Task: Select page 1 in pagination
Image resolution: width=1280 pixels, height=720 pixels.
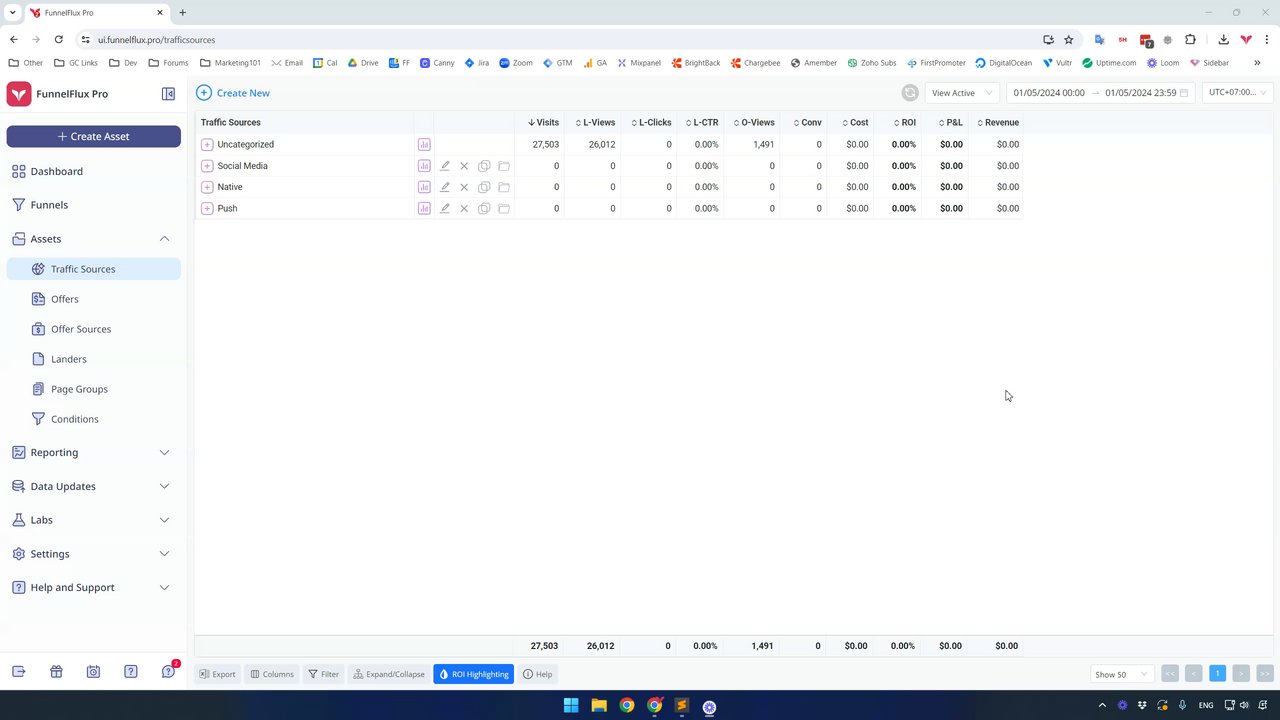Action: coord(1217,674)
